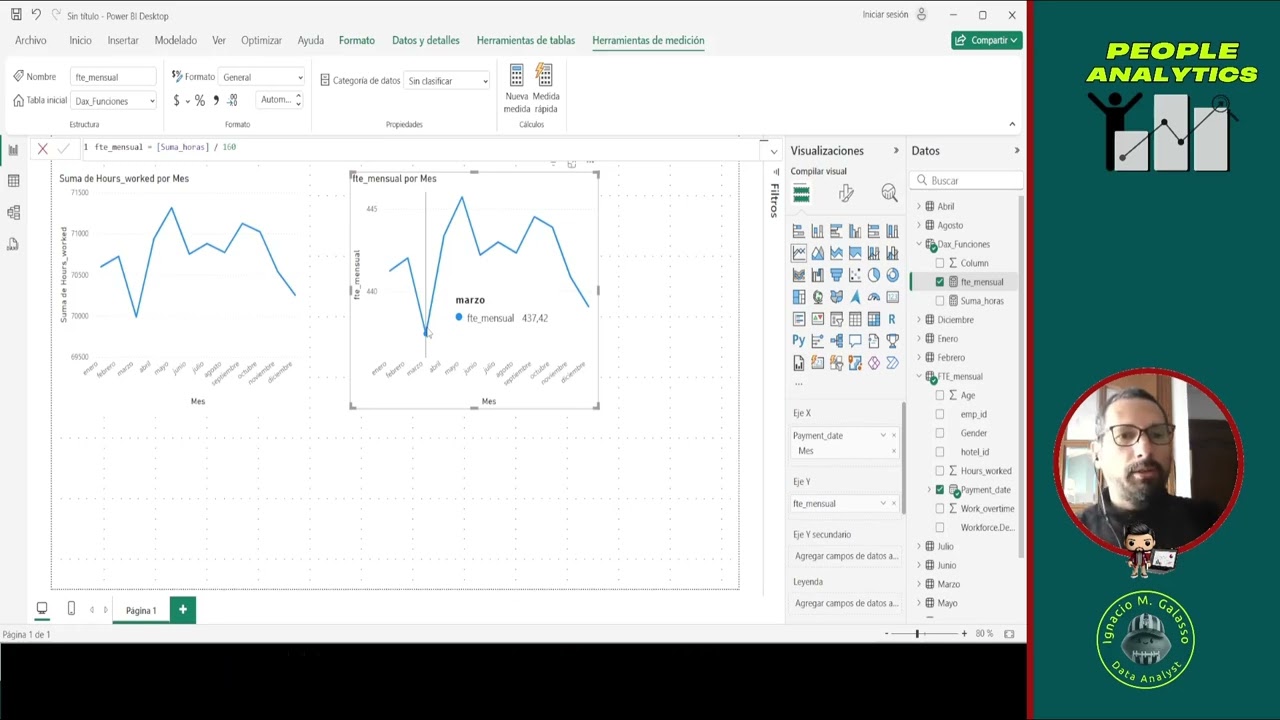Image resolution: width=1280 pixels, height=720 pixels.
Task: Select the funnel chart visualization
Action: [836, 275]
